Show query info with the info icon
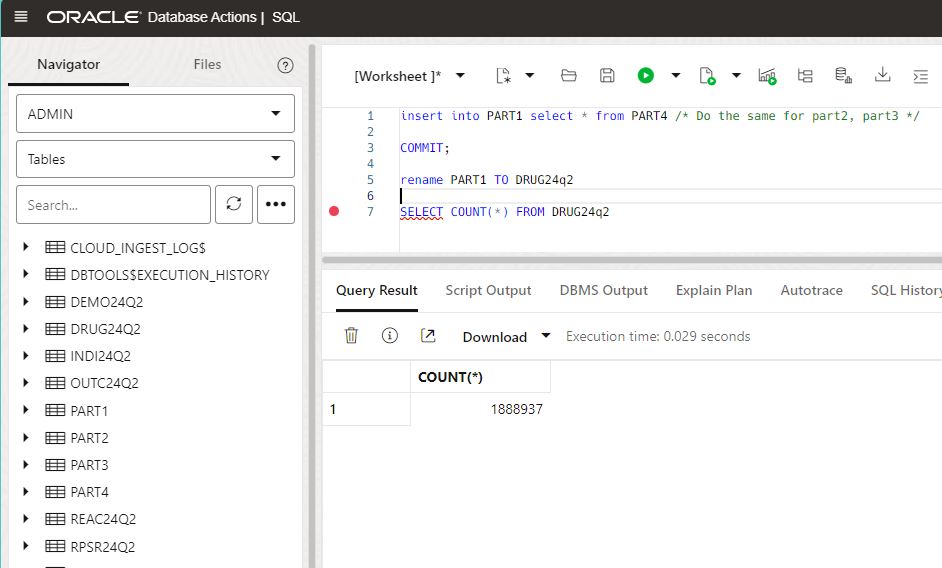Image resolution: width=942 pixels, height=568 pixels. (390, 336)
